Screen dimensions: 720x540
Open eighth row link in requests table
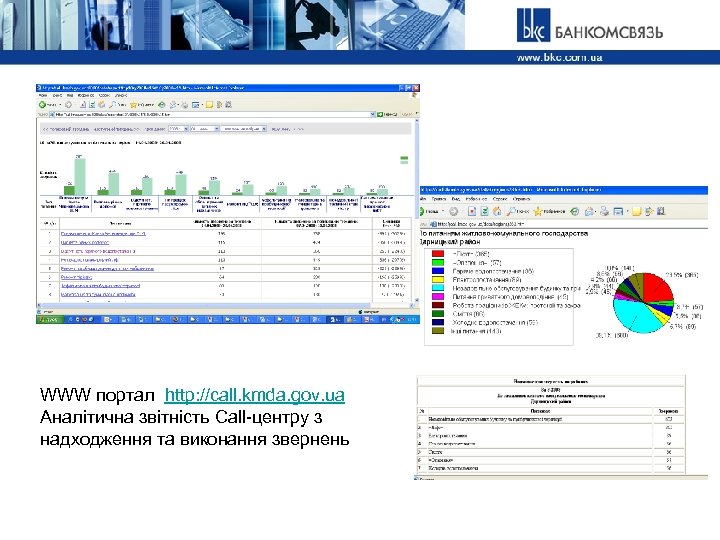(x=98, y=294)
